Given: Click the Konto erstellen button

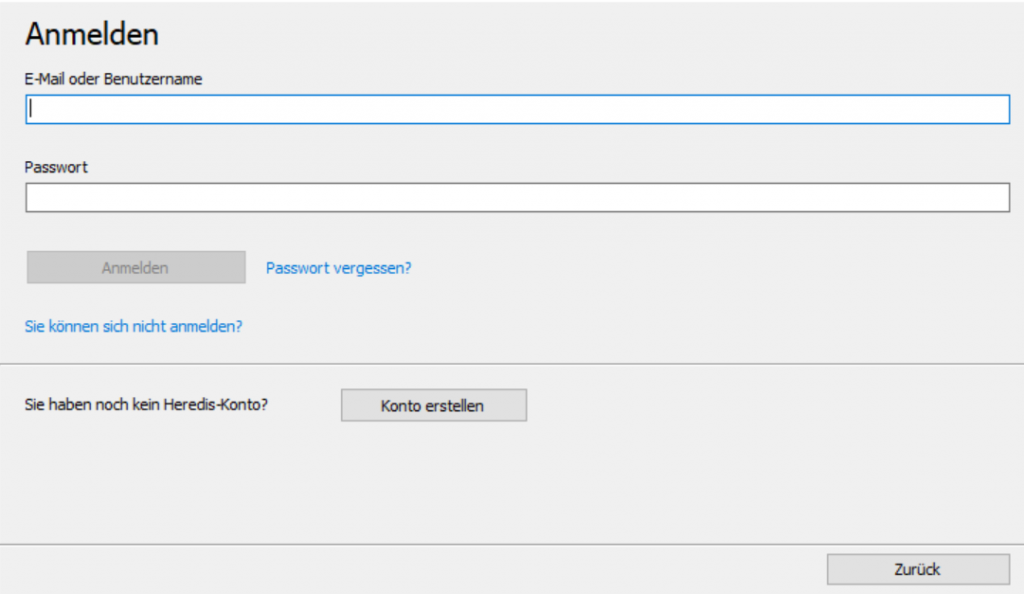Looking at the screenshot, I should coord(433,406).
